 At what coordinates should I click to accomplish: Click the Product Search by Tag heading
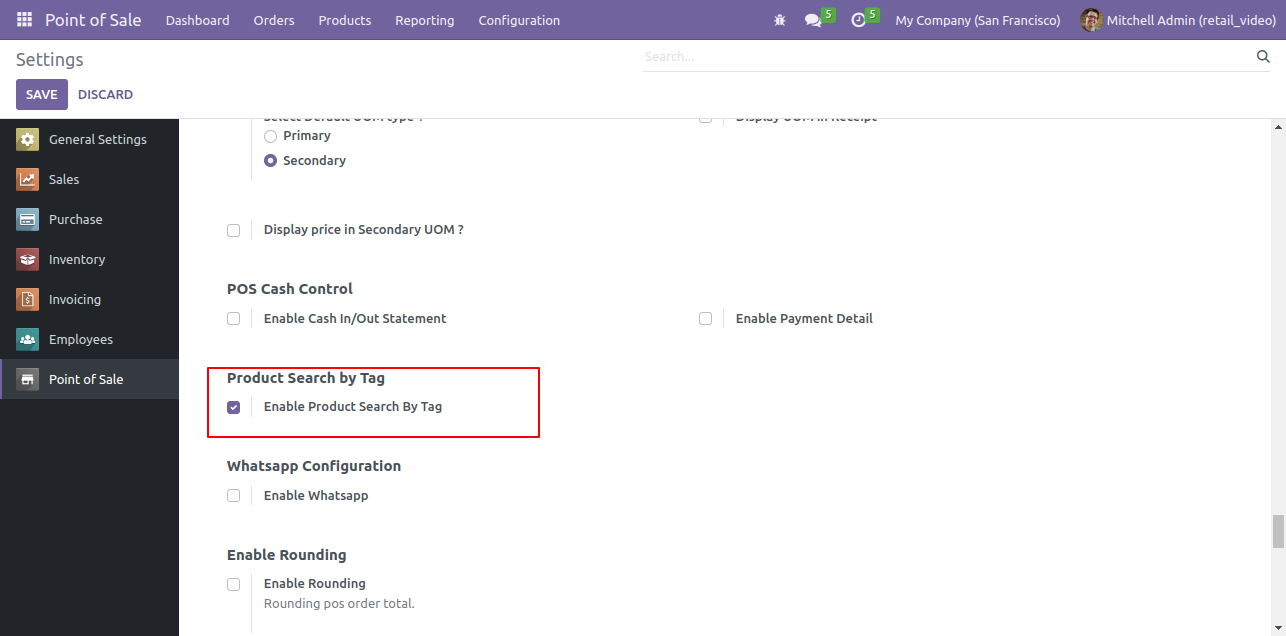click(306, 378)
